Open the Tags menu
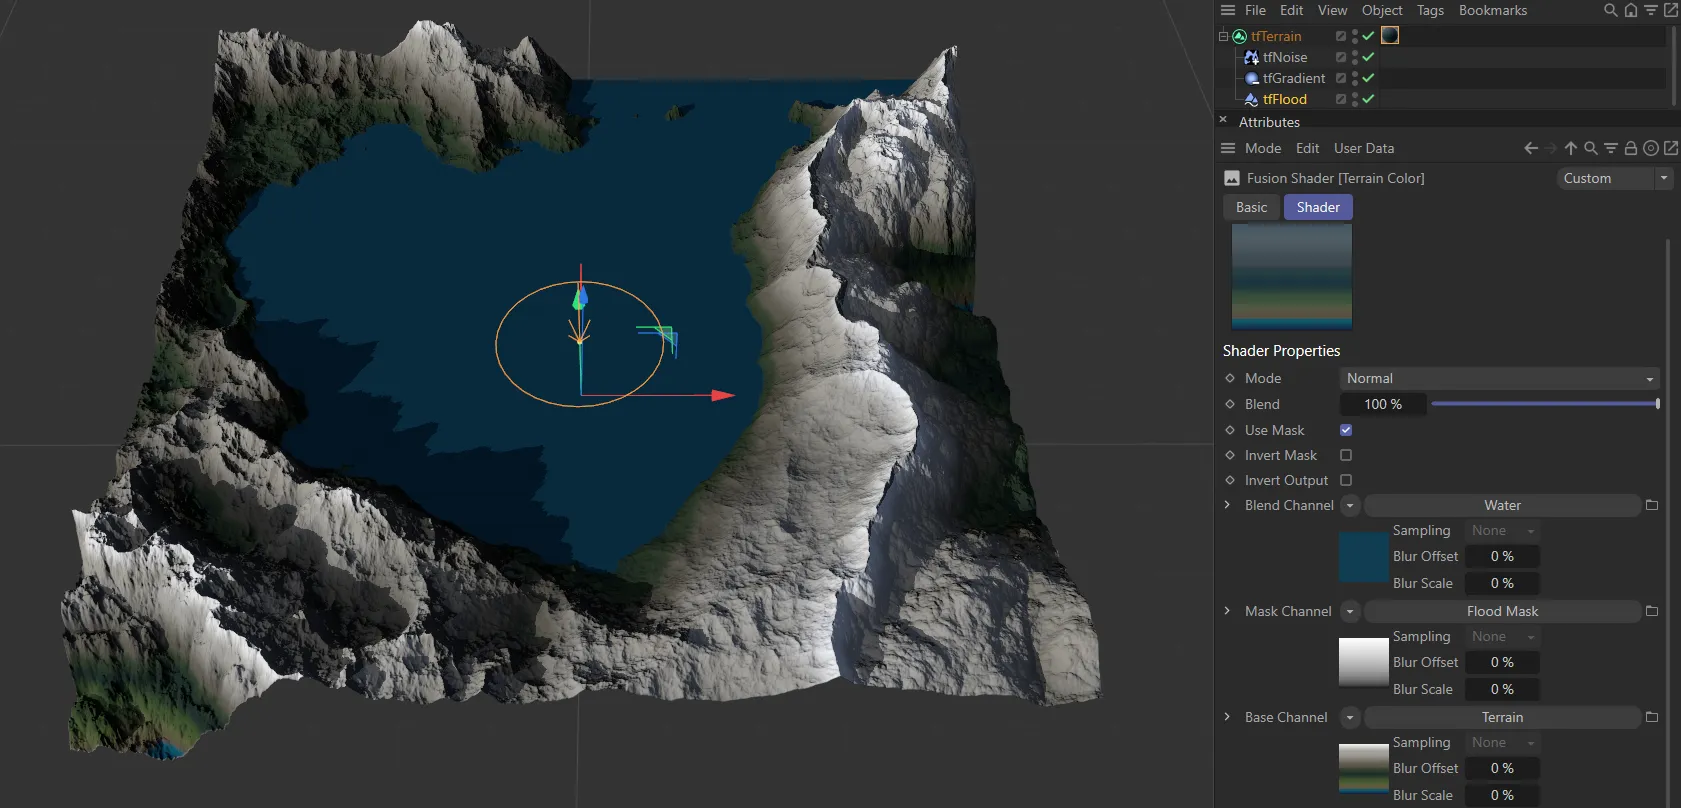The height and width of the screenshot is (808, 1681). pyautogui.click(x=1430, y=10)
